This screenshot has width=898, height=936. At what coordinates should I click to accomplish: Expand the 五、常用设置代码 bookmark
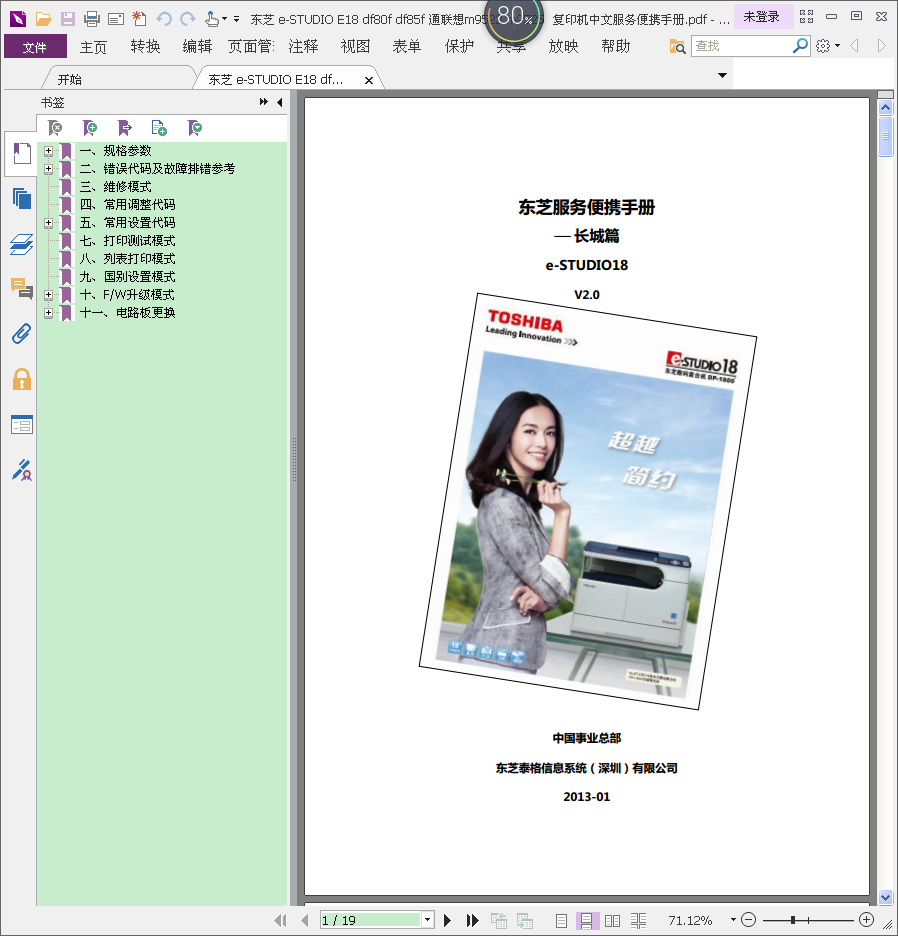tap(48, 223)
